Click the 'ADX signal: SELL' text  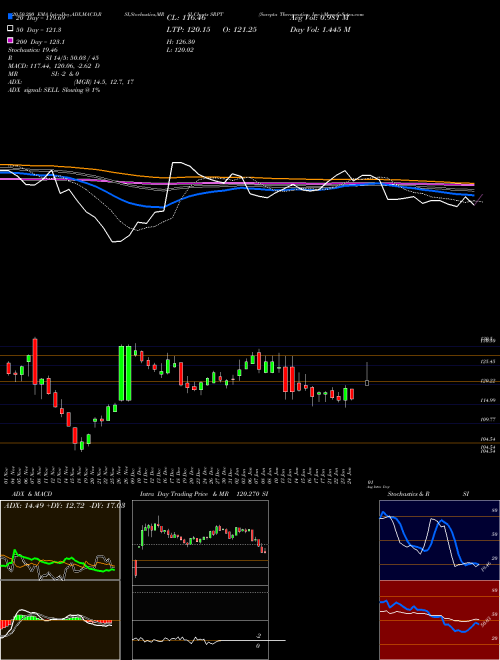[34, 90]
